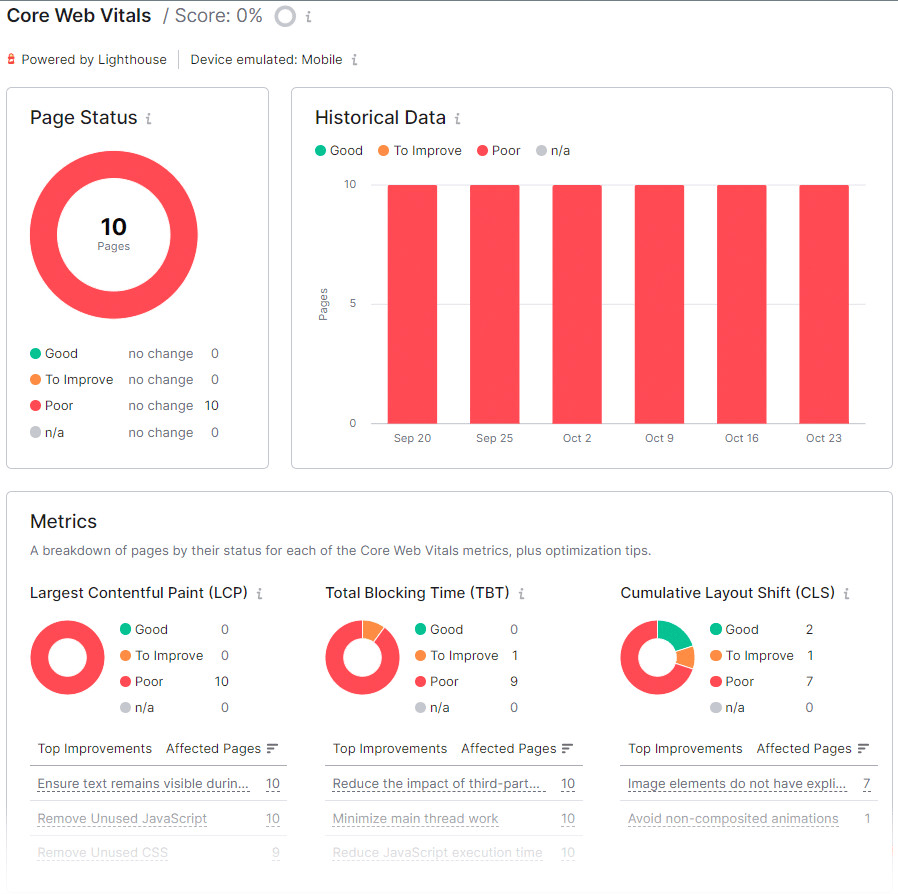Toggle the Good legend in Historical Data

(339, 150)
